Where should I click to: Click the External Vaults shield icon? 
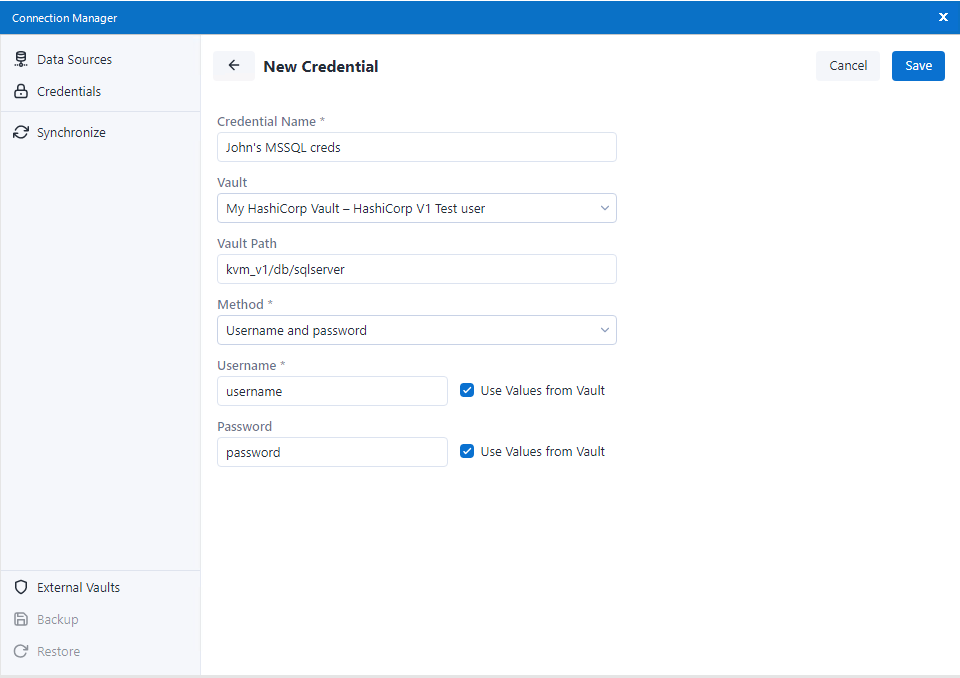point(21,587)
